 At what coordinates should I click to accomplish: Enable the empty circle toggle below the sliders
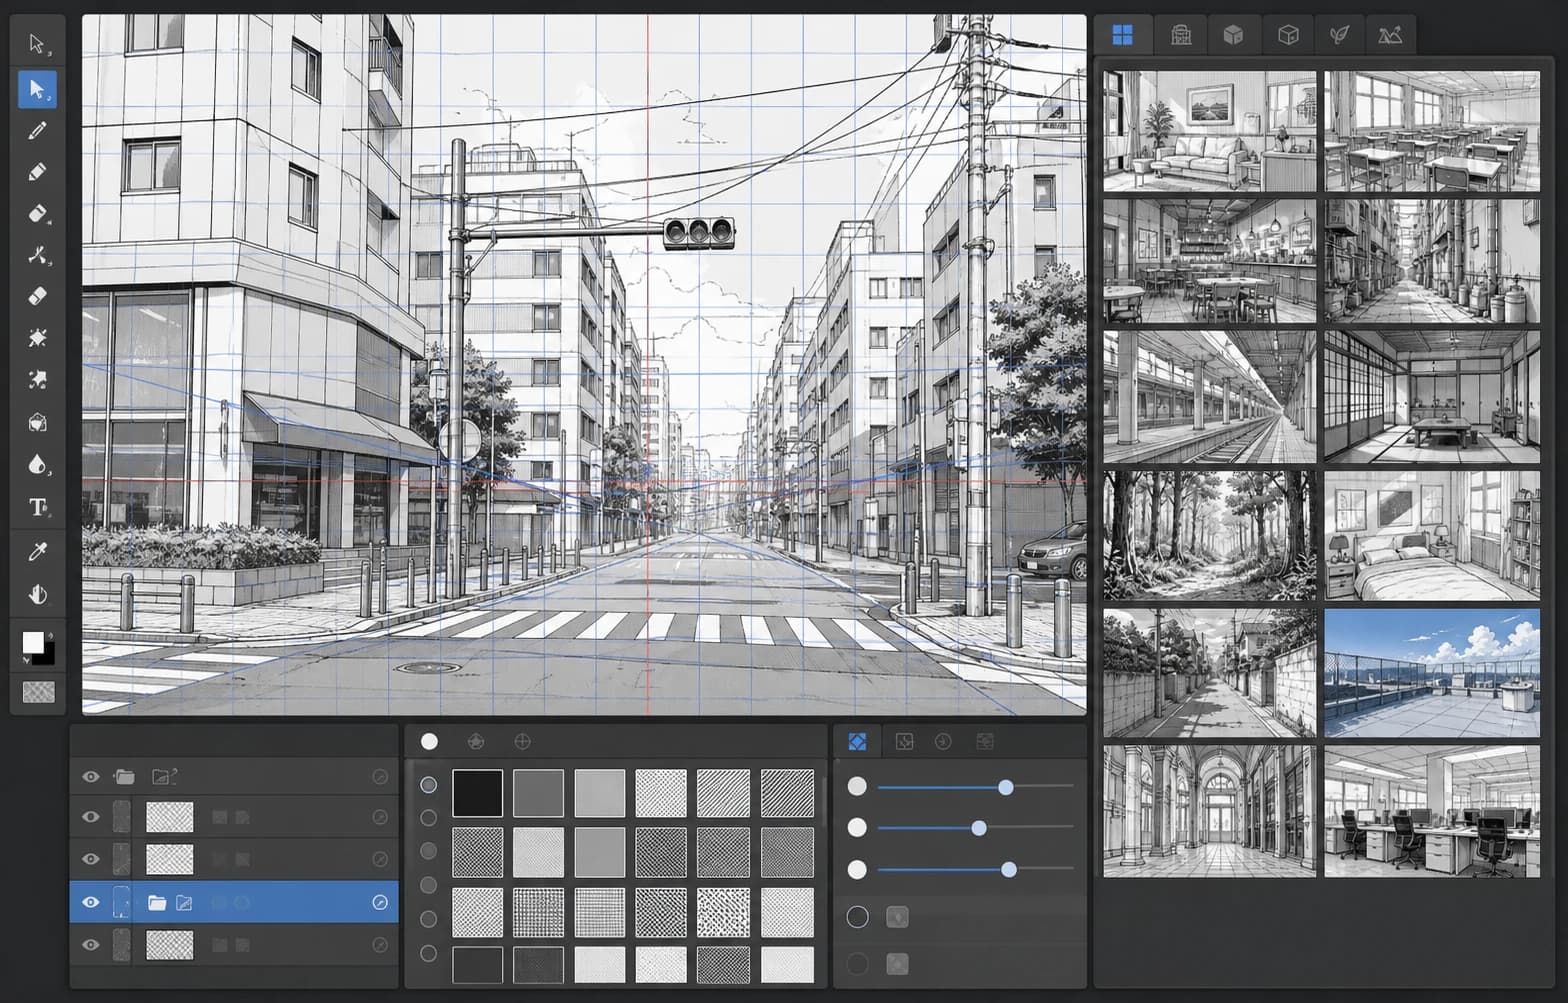pos(858,916)
